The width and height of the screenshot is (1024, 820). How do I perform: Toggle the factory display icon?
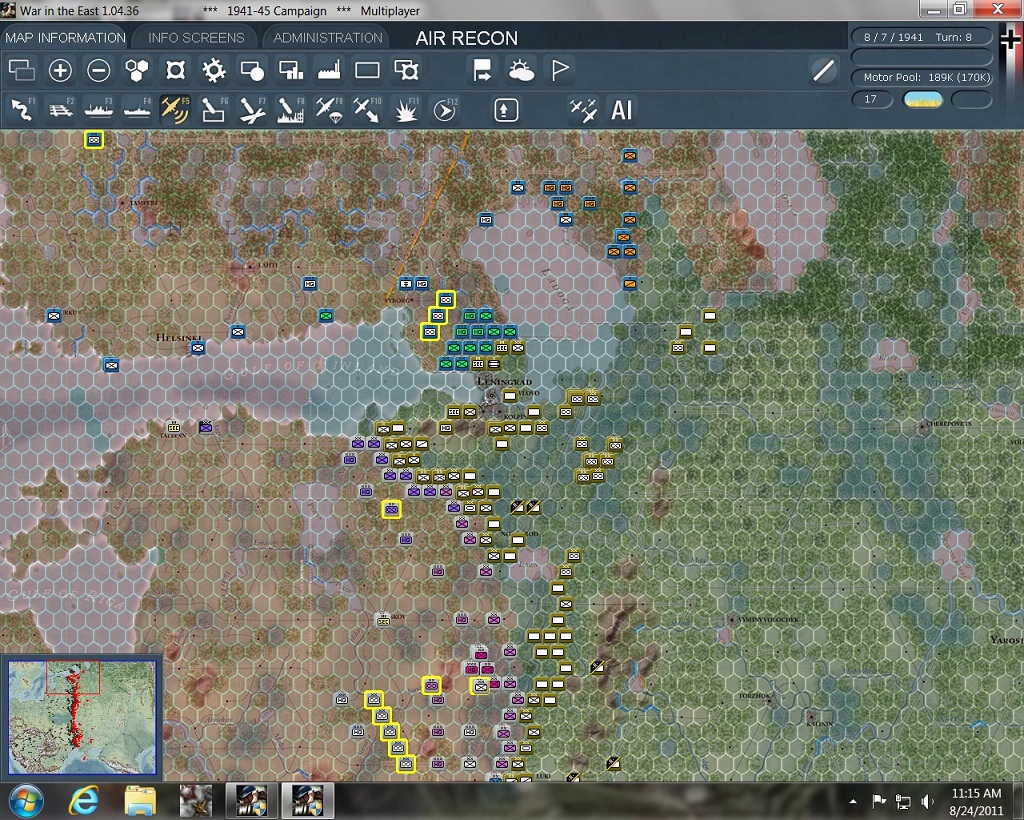pos(329,70)
